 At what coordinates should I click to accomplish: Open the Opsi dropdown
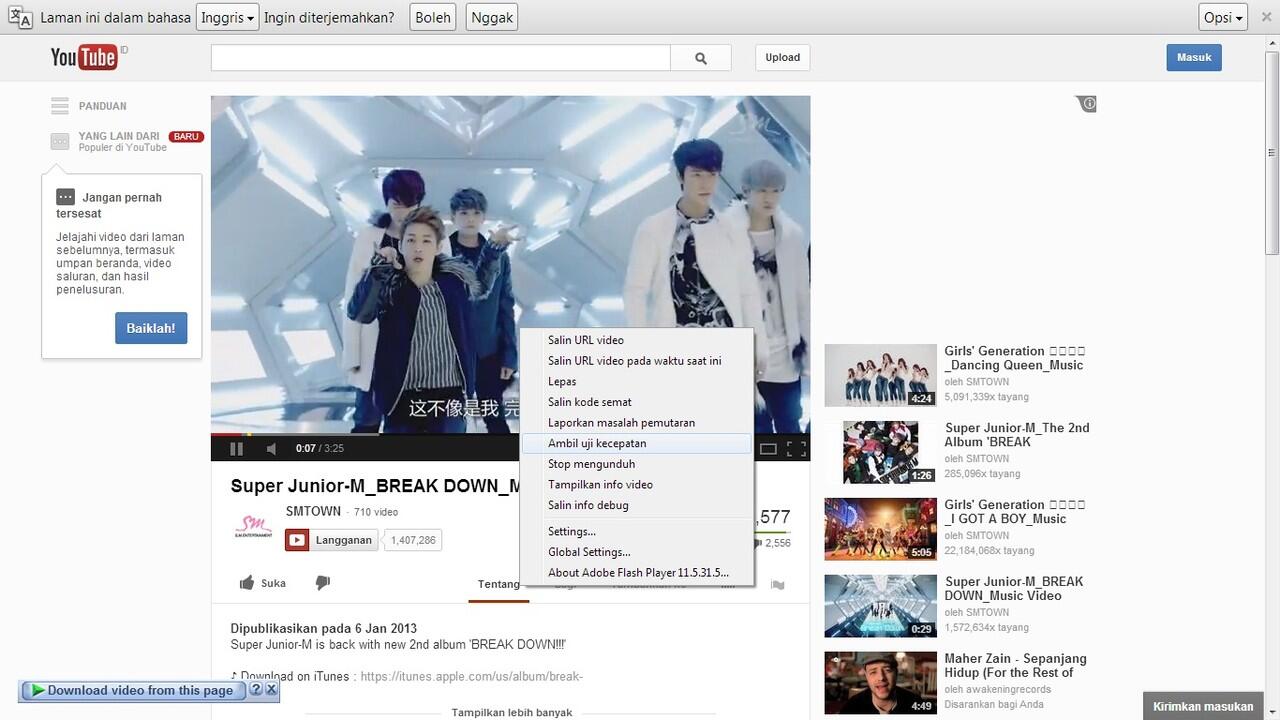pos(1224,17)
